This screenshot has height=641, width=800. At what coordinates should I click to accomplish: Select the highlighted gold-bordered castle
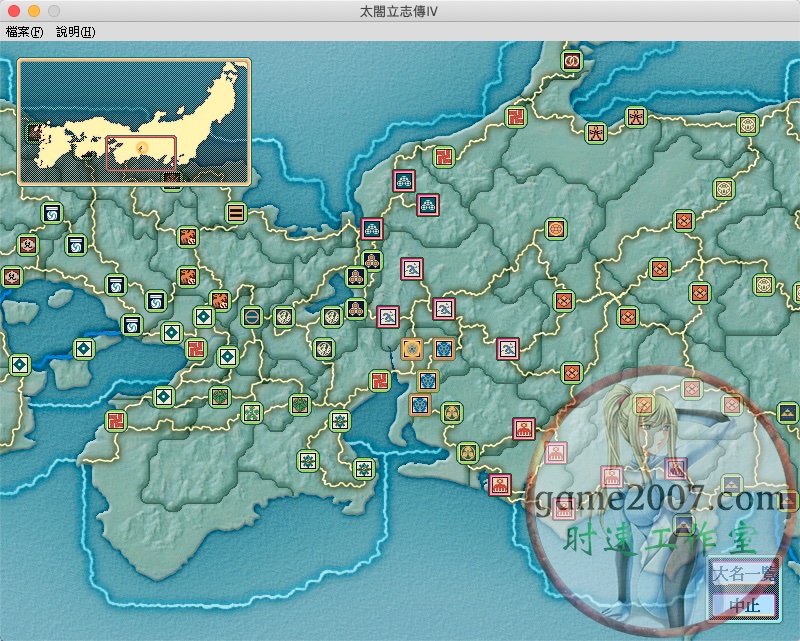(412, 349)
